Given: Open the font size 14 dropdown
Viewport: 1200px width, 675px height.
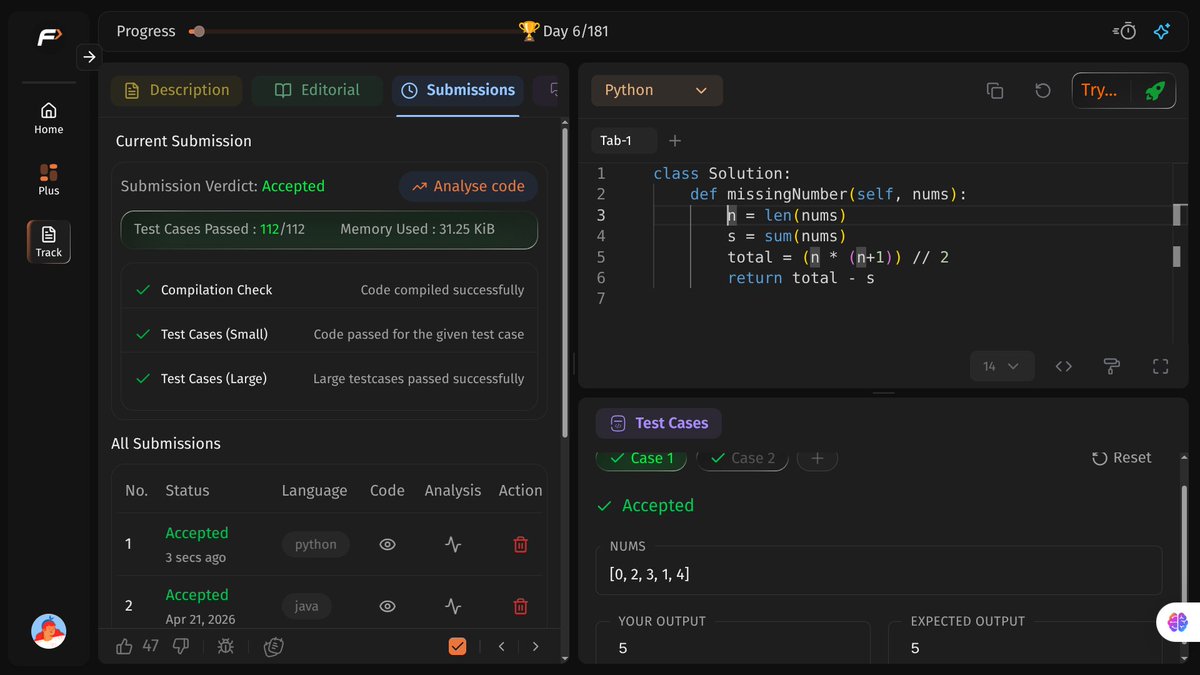Looking at the screenshot, I should click(x=1001, y=366).
